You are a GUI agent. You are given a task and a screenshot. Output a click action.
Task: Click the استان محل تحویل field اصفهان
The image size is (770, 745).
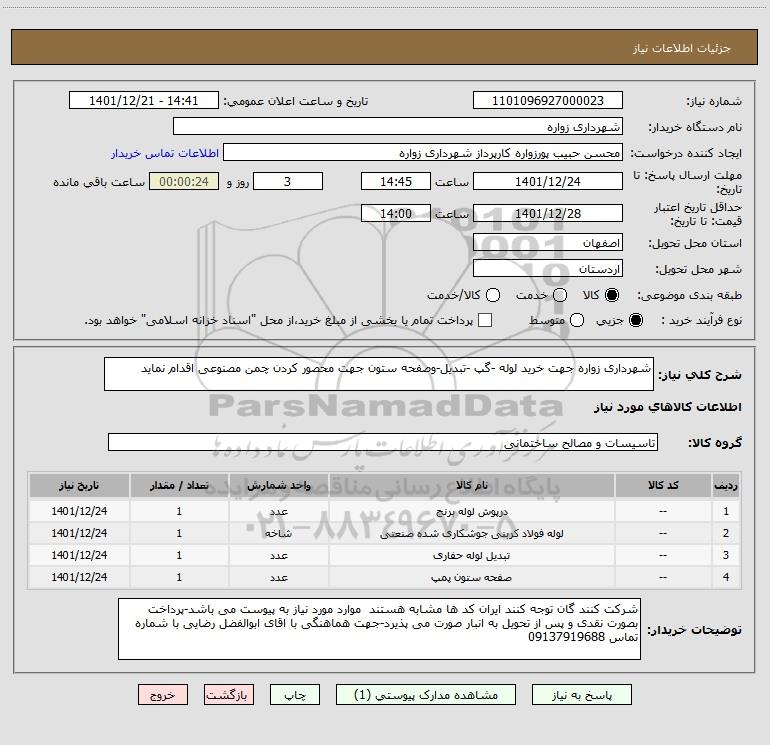548,243
